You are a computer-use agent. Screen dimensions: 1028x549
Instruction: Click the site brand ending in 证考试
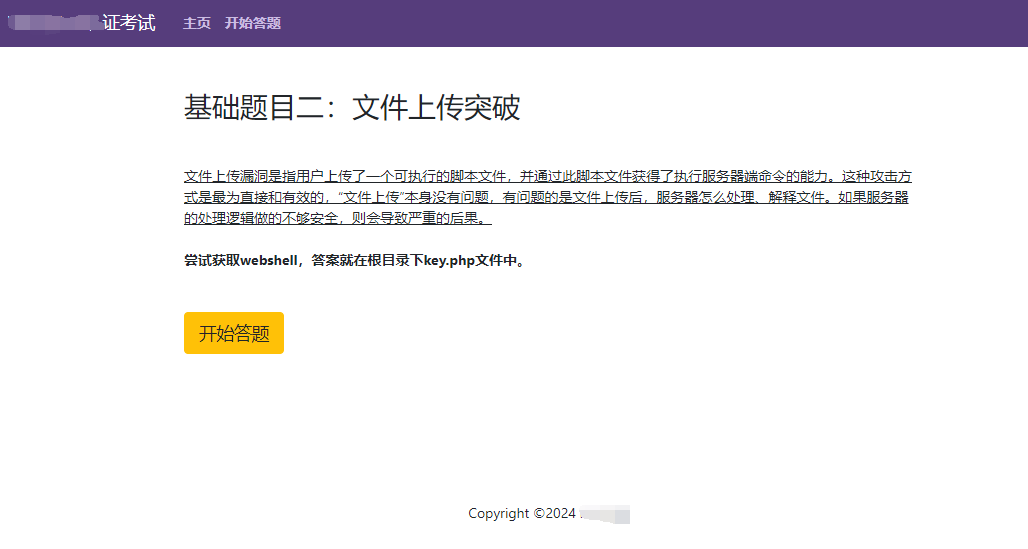(x=82, y=22)
